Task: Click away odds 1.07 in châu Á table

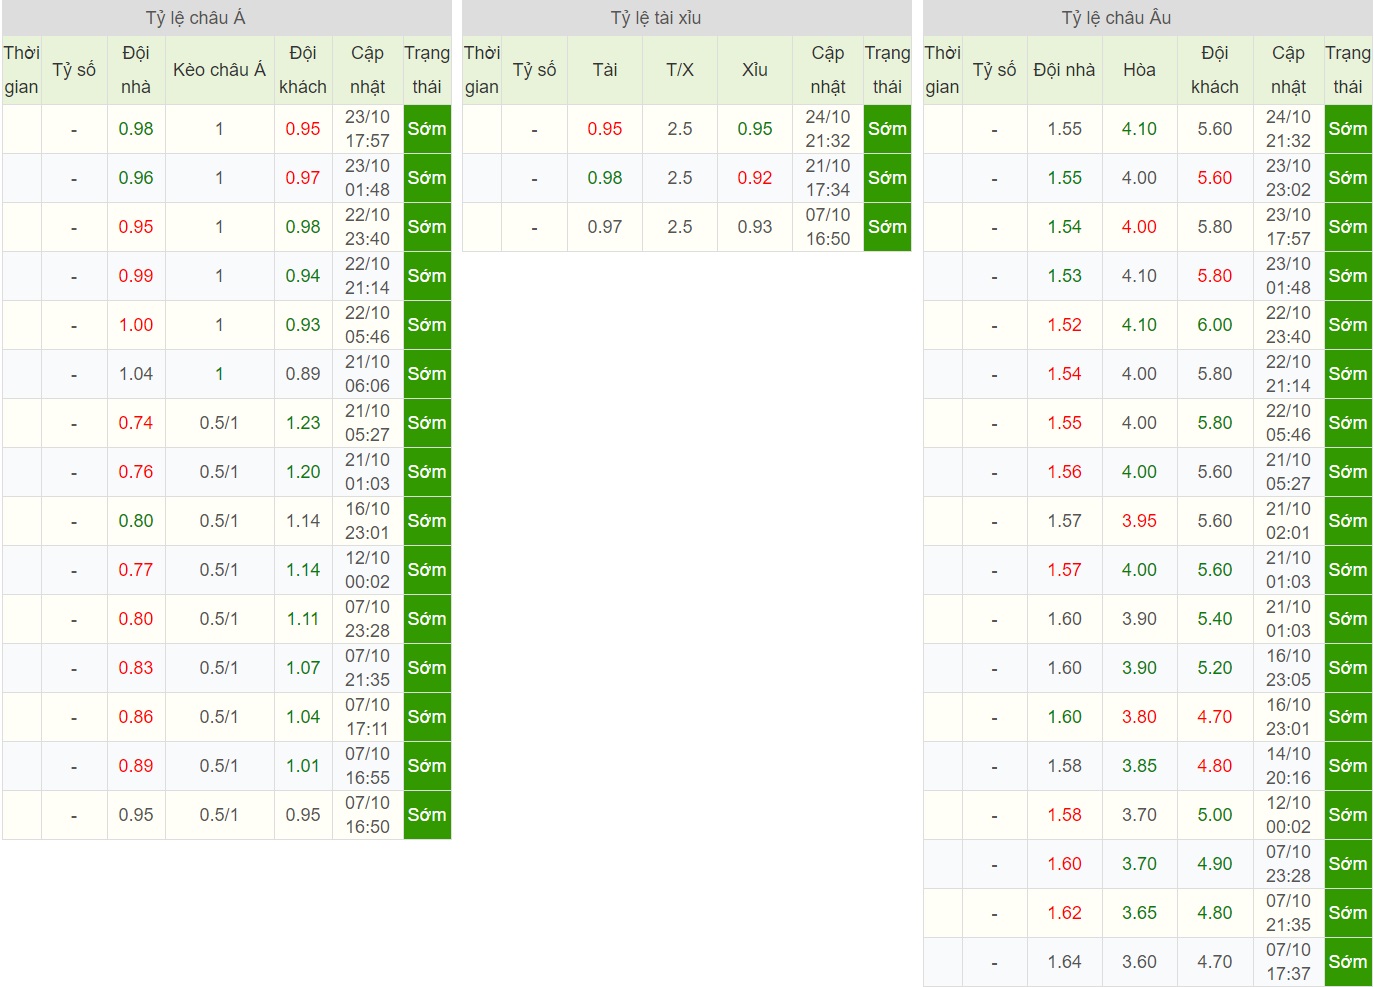Action: [x=303, y=668]
